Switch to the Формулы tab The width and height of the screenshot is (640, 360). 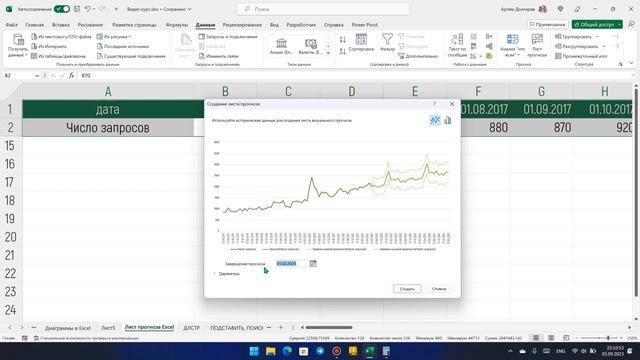[177, 25]
